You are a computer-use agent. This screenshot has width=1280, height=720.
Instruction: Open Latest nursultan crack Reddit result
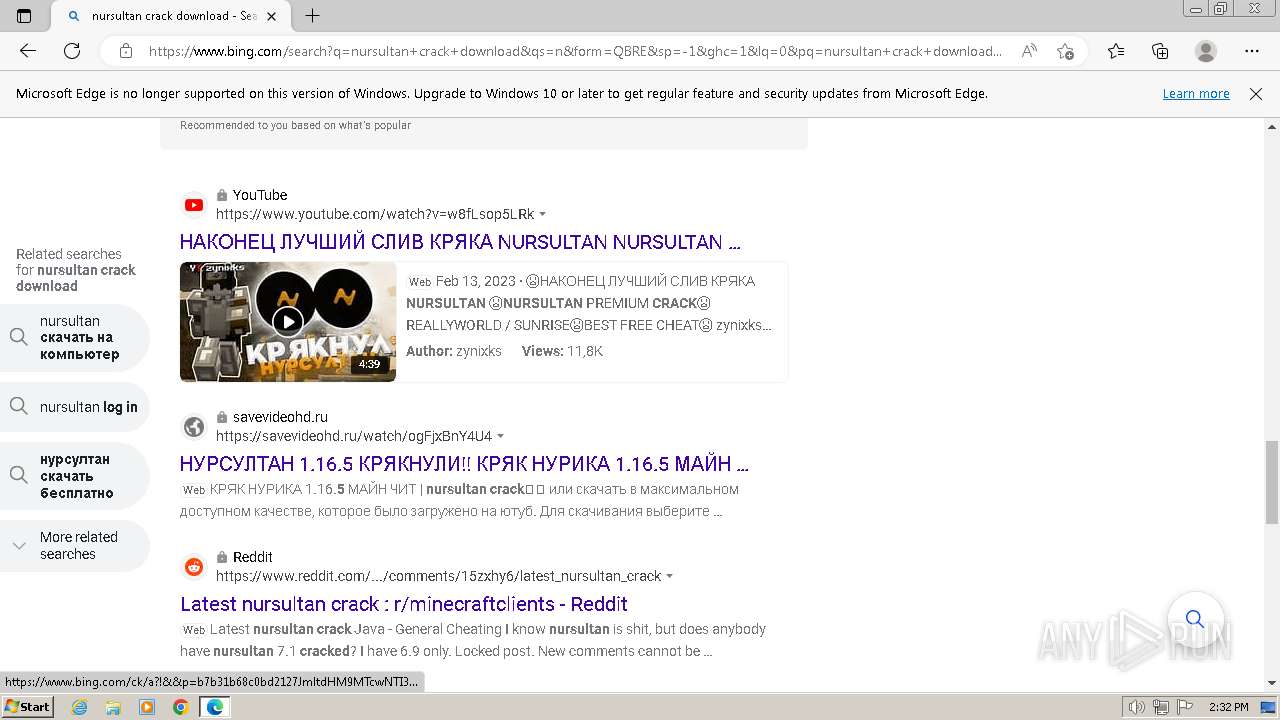[x=404, y=604]
